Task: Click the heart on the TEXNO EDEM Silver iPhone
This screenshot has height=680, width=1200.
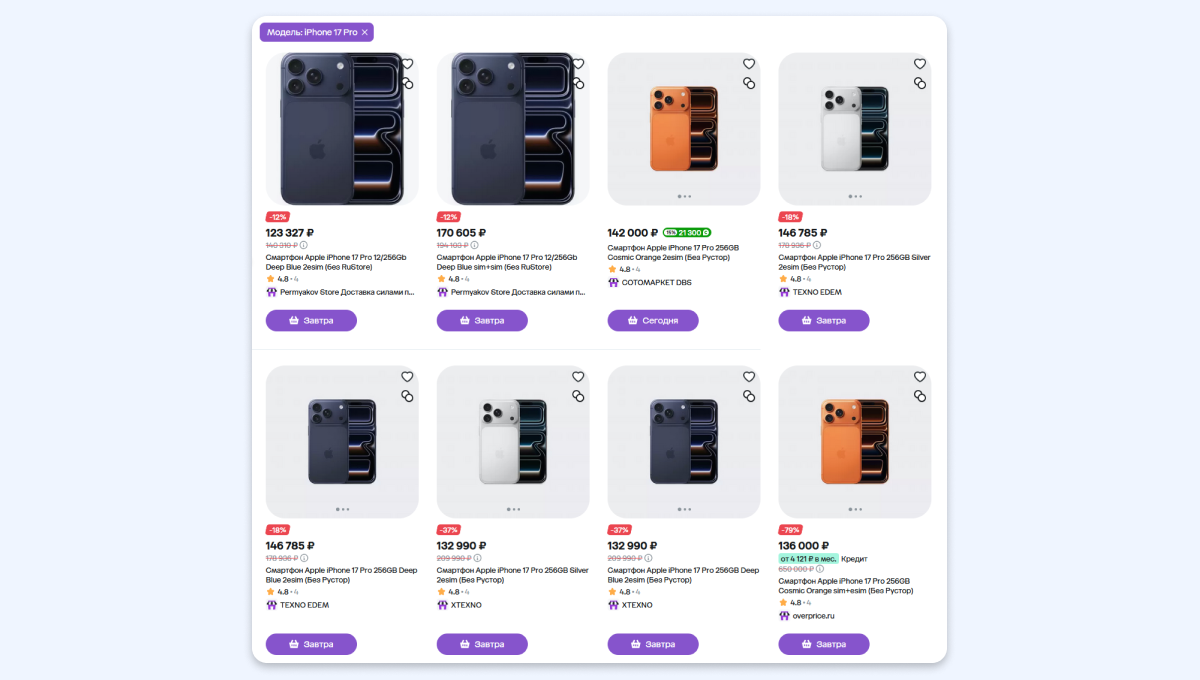Action: point(920,64)
